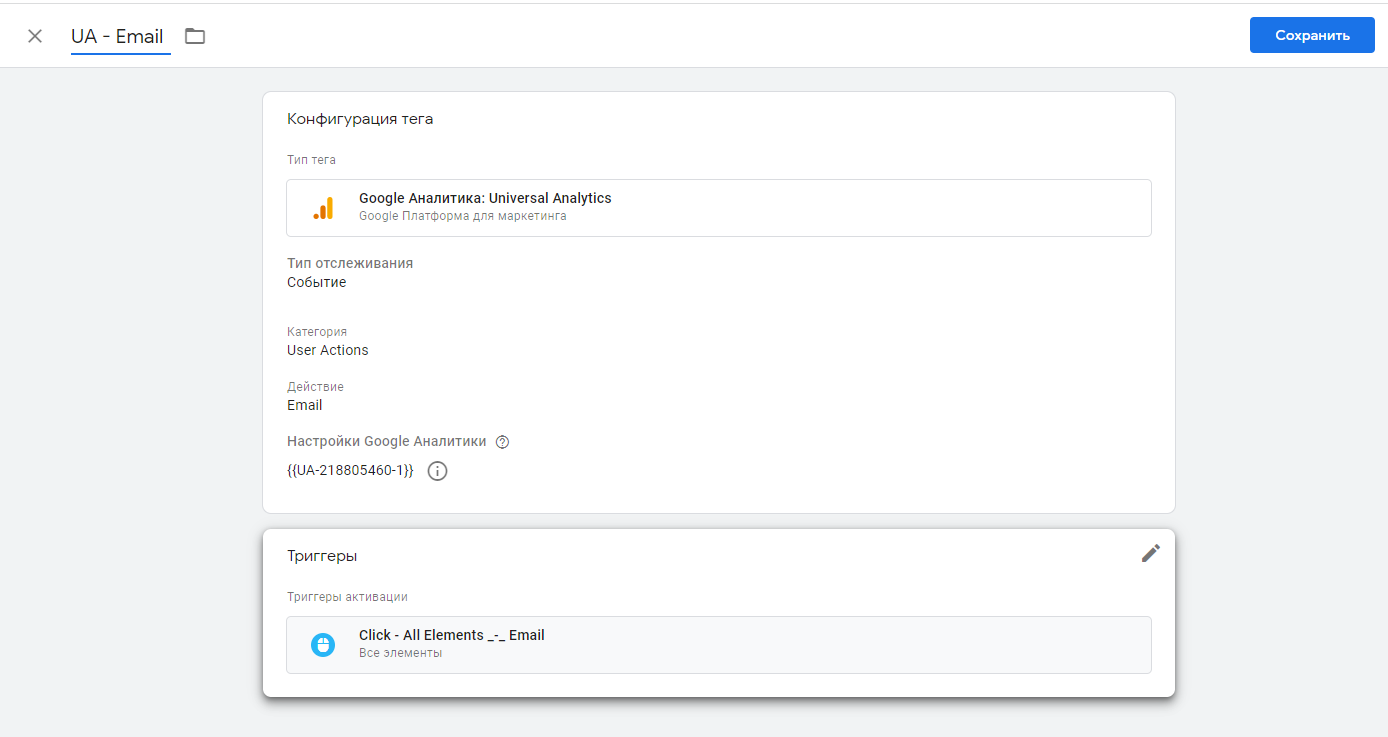1388x737 pixels.
Task: Open the Click - All Elements _-_ Email trigger
Action: 452,635
